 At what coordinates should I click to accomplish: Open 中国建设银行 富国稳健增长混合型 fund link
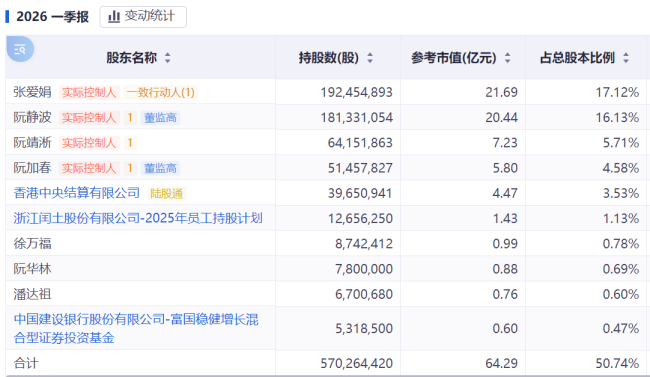pos(136,328)
